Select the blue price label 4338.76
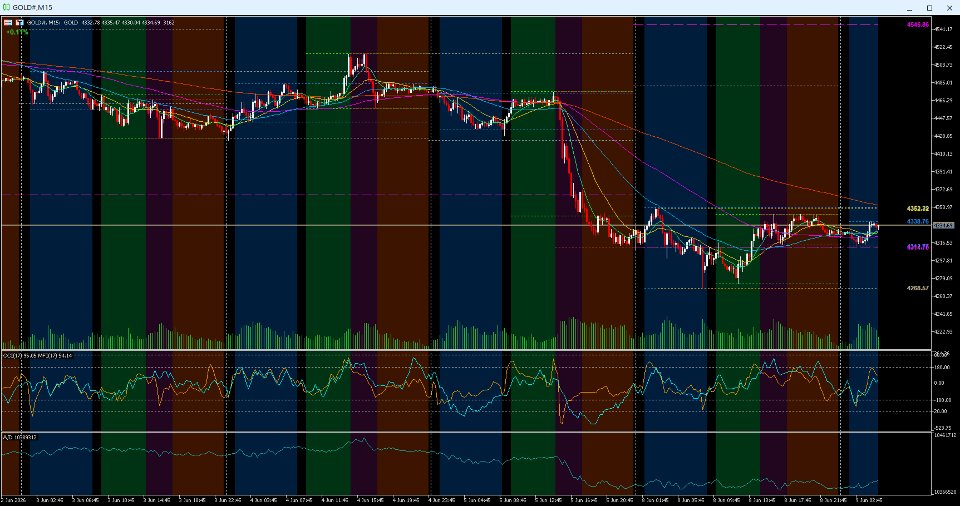The width and height of the screenshot is (960, 506). [918, 221]
